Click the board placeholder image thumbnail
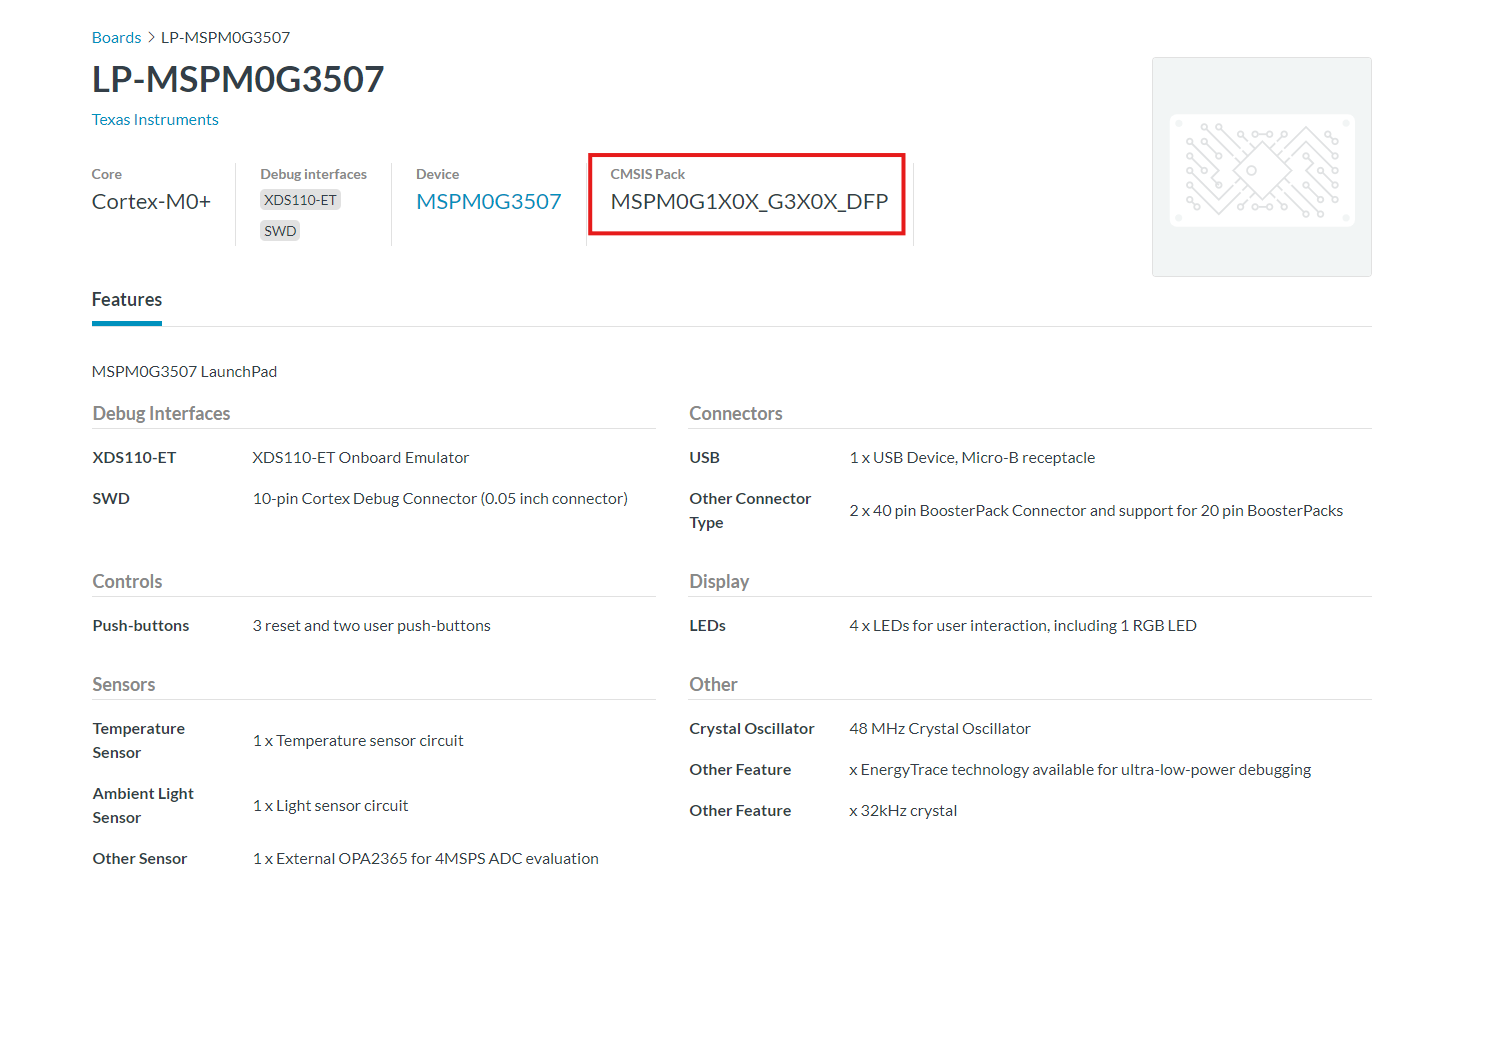1500x1040 pixels. click(1262, 167)
